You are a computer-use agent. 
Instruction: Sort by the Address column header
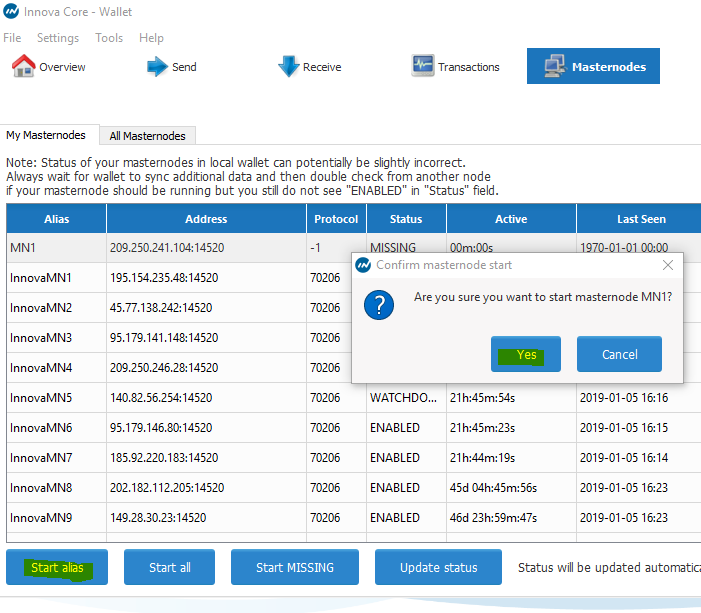pos(206,219)
